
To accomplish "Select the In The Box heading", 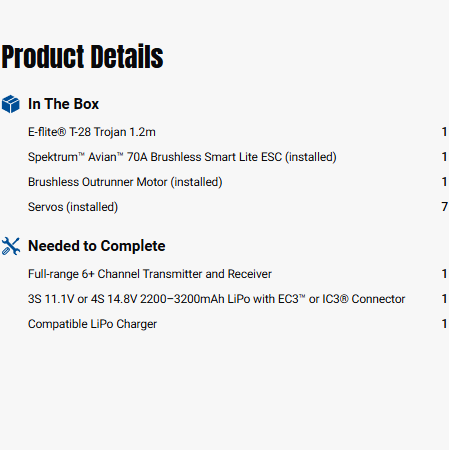I will click(63, 104).
